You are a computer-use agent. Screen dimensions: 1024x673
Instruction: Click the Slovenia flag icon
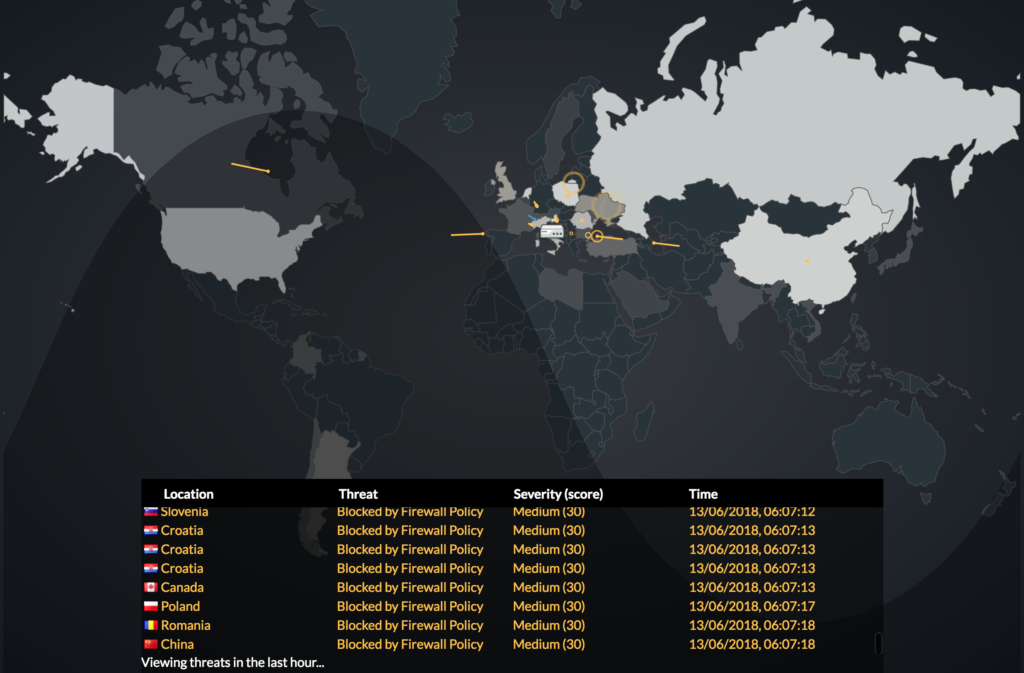151,512
